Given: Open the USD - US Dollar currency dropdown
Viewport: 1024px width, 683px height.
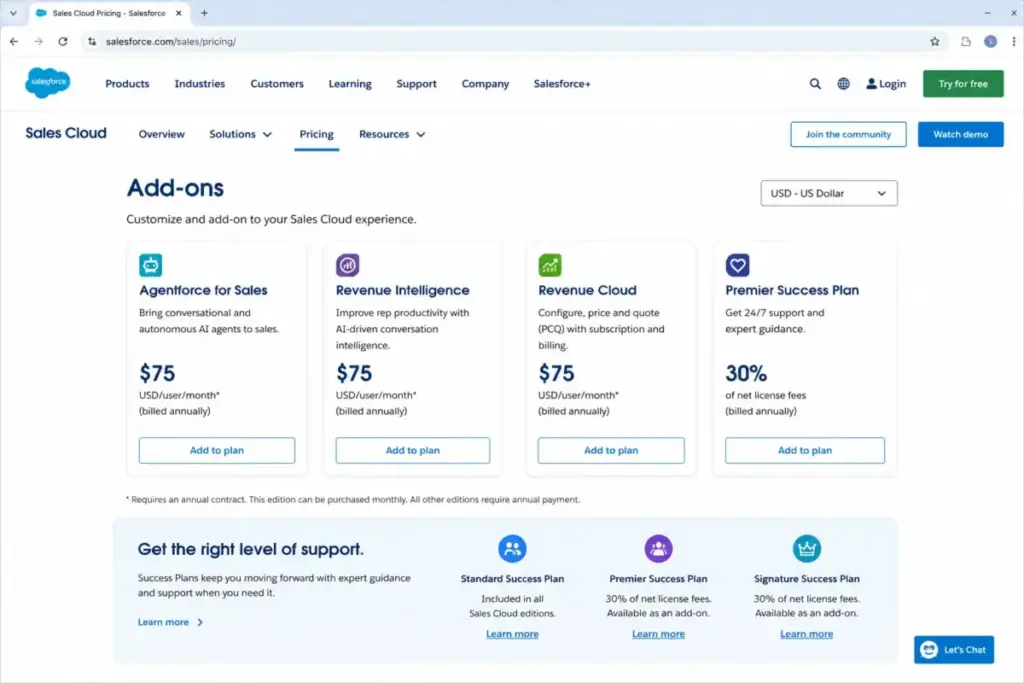Looking at the screenshot, I should pos(829,193).
